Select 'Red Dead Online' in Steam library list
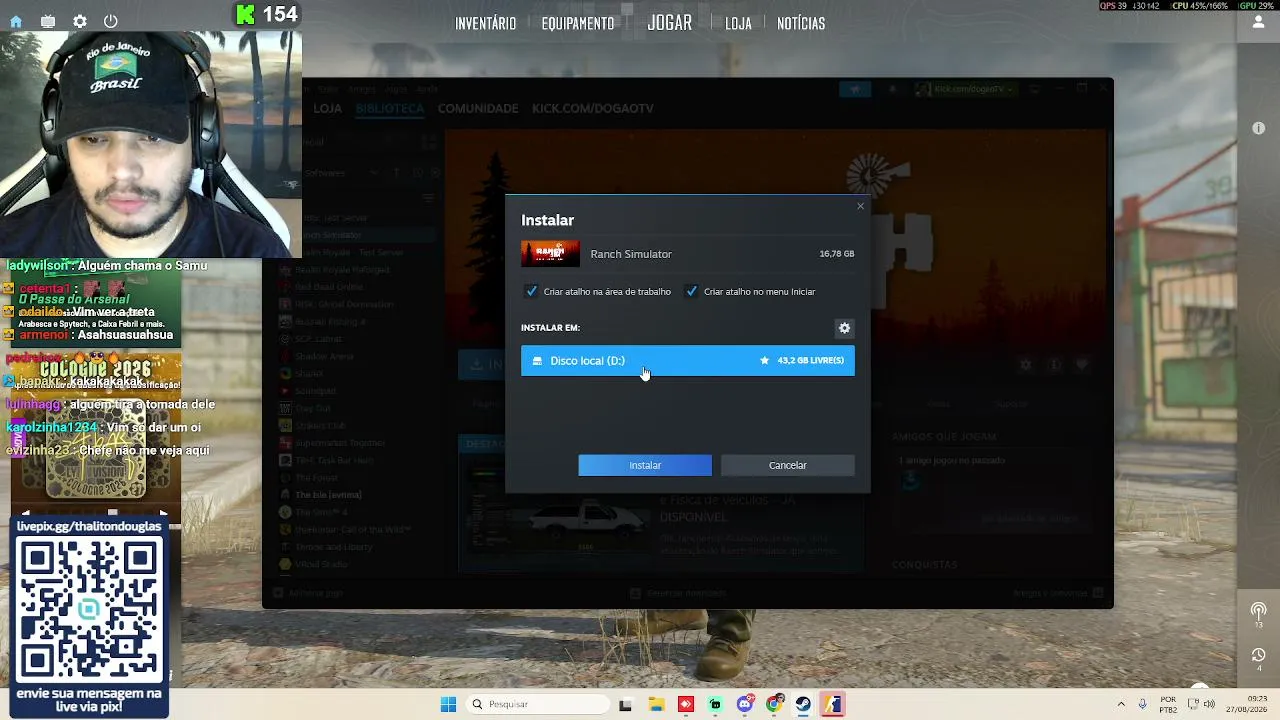Viewport: 1280px width, 720px height. tap(329, 287)
